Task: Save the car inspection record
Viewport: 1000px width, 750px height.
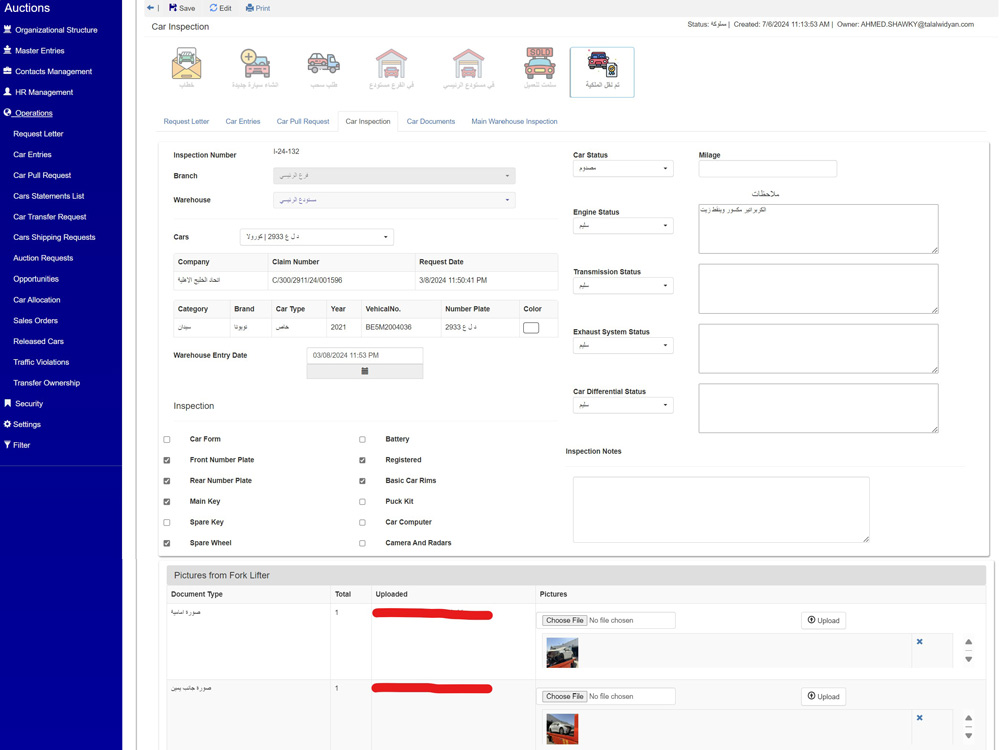Action: click(x=182, y=8)
